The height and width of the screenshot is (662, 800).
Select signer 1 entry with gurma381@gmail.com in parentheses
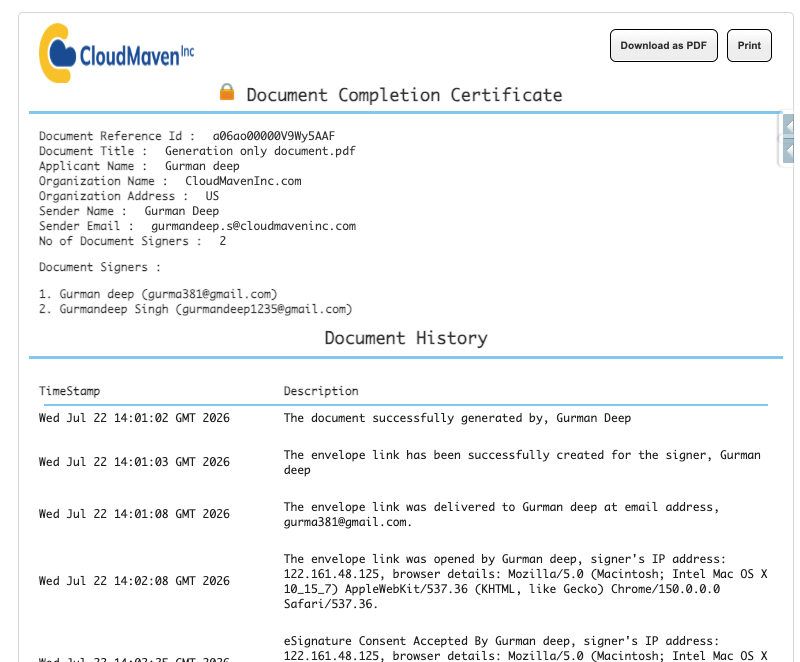click(158, 294)
